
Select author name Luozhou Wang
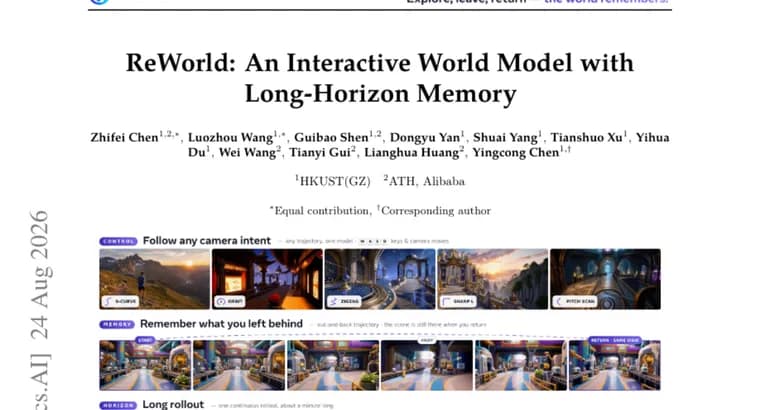coord(230,138)
